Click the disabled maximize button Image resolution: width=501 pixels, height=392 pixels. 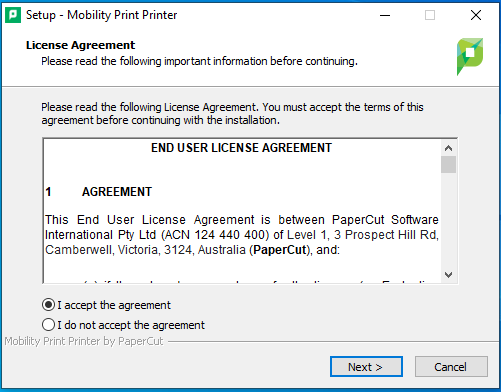coord(430,15)
